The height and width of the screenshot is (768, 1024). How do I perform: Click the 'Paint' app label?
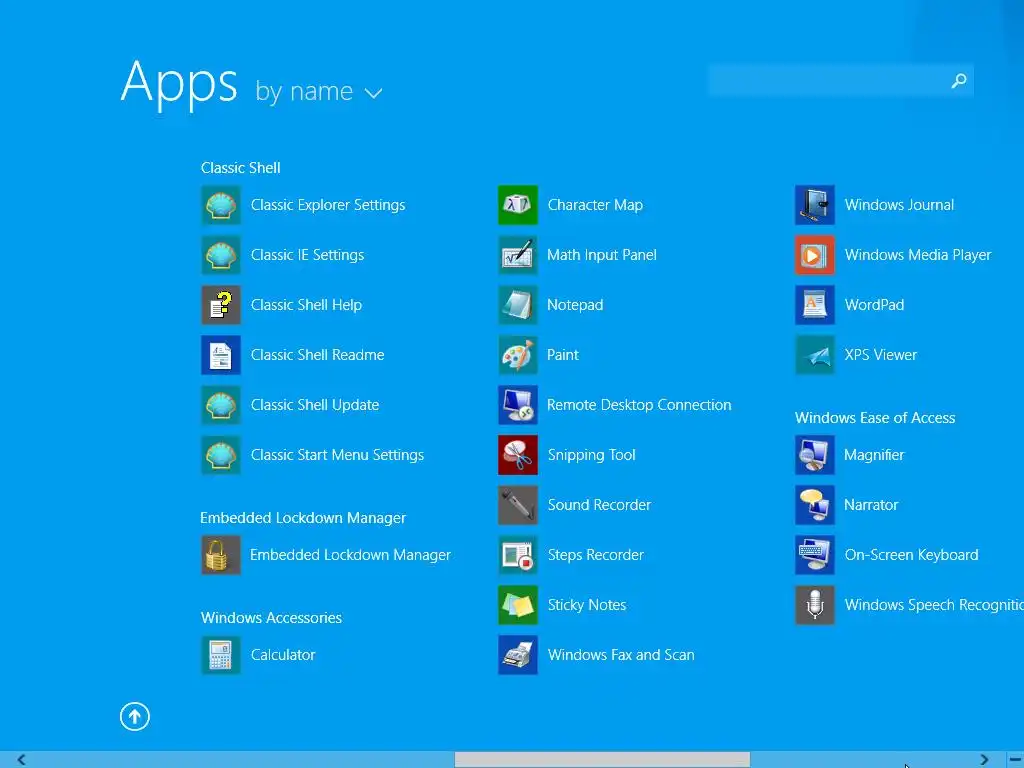click(563, 355)
